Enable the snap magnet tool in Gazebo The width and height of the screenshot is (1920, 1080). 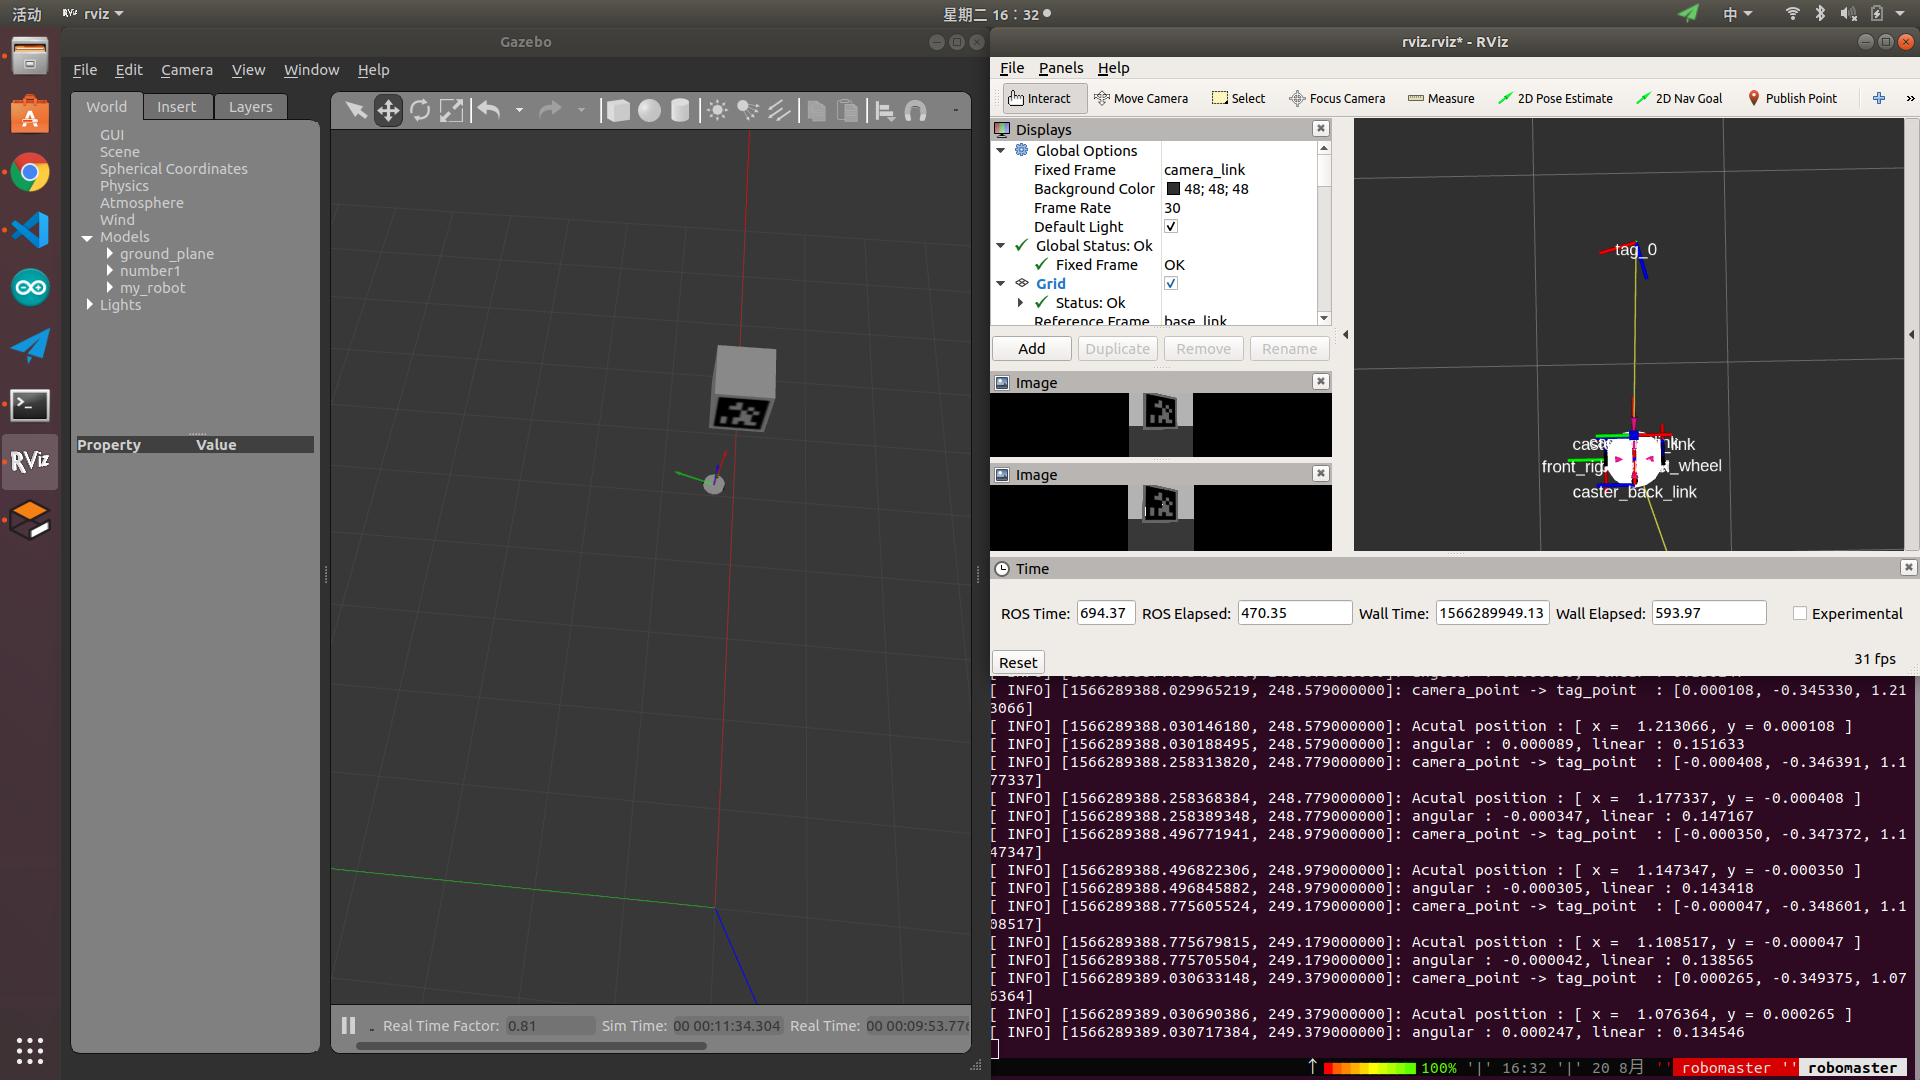coord(915,111)
